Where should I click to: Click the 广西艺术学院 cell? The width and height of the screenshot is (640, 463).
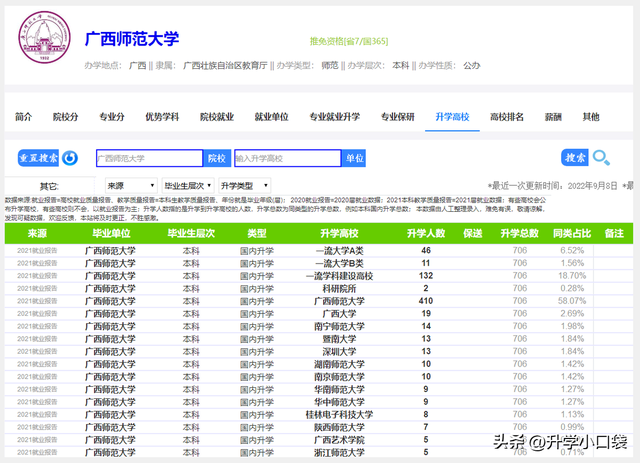(339, 440)
